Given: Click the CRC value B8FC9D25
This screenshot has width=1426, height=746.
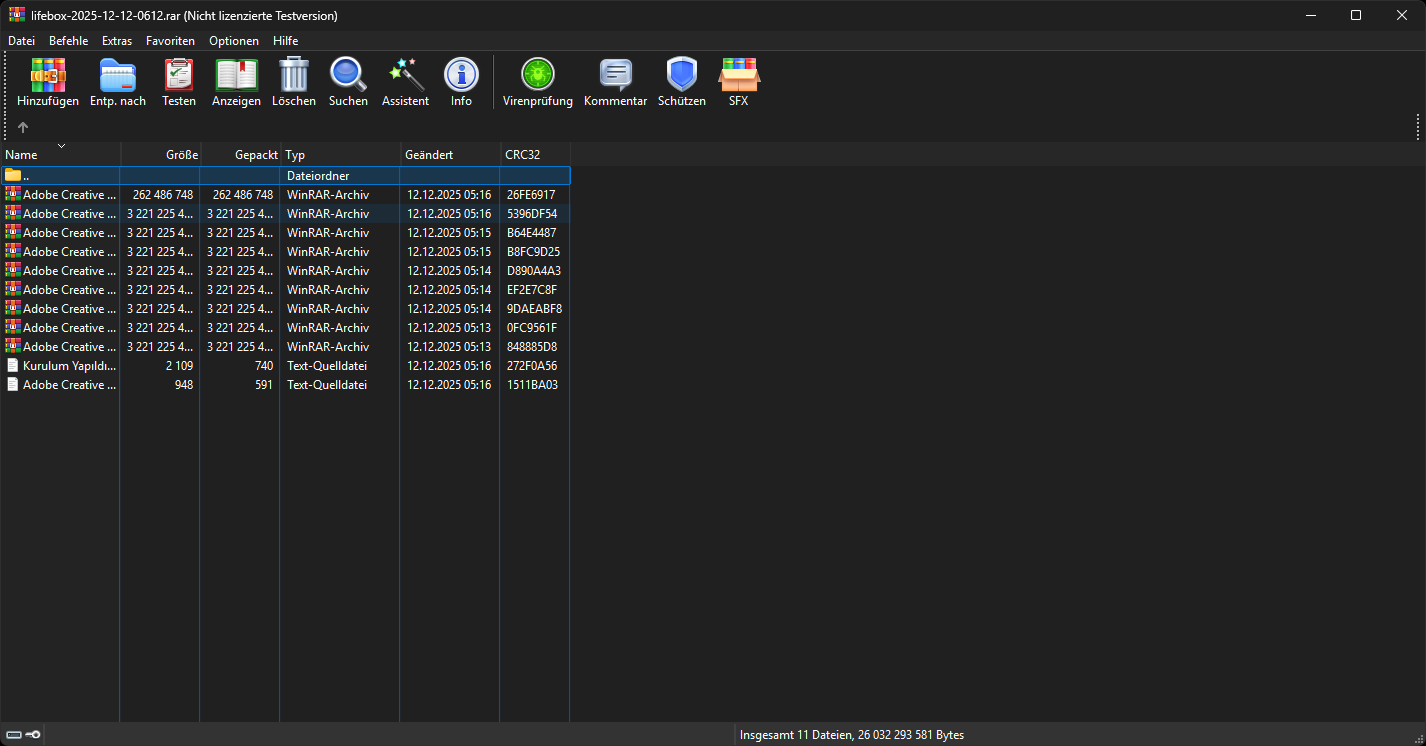Looking at the screenshot, I should click(x=533, y=252).
